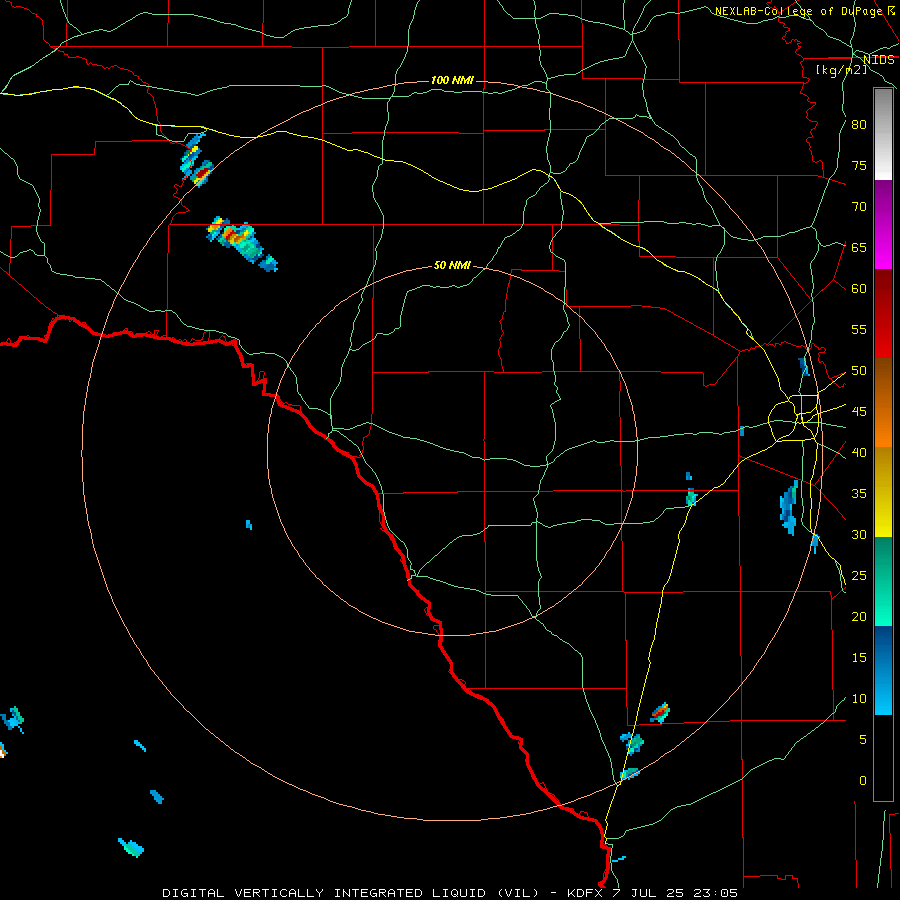Click the [kg/m2] units label
The width and height of the screenshot is (900, 900).
[841, 70]
